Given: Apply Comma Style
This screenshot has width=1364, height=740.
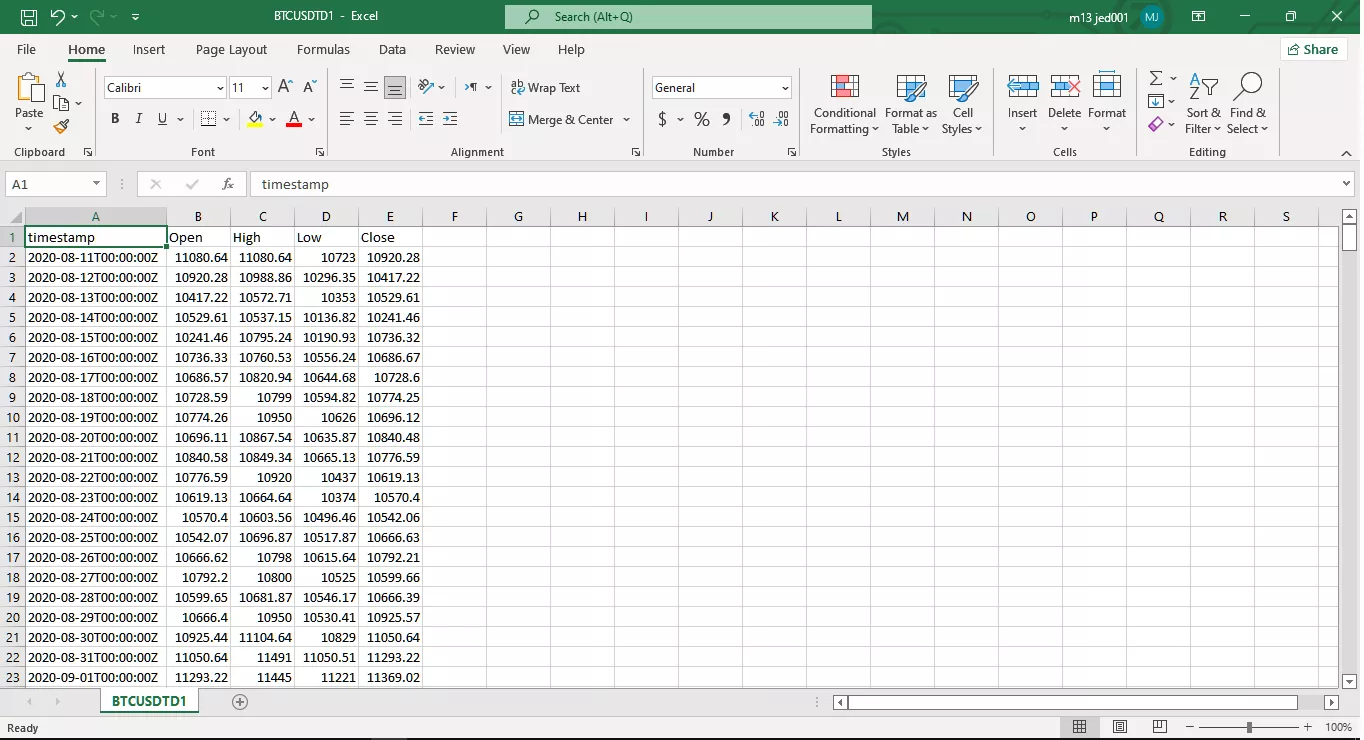Looking at the screenshot, I should pyautogui.click(x=726, y=119).
